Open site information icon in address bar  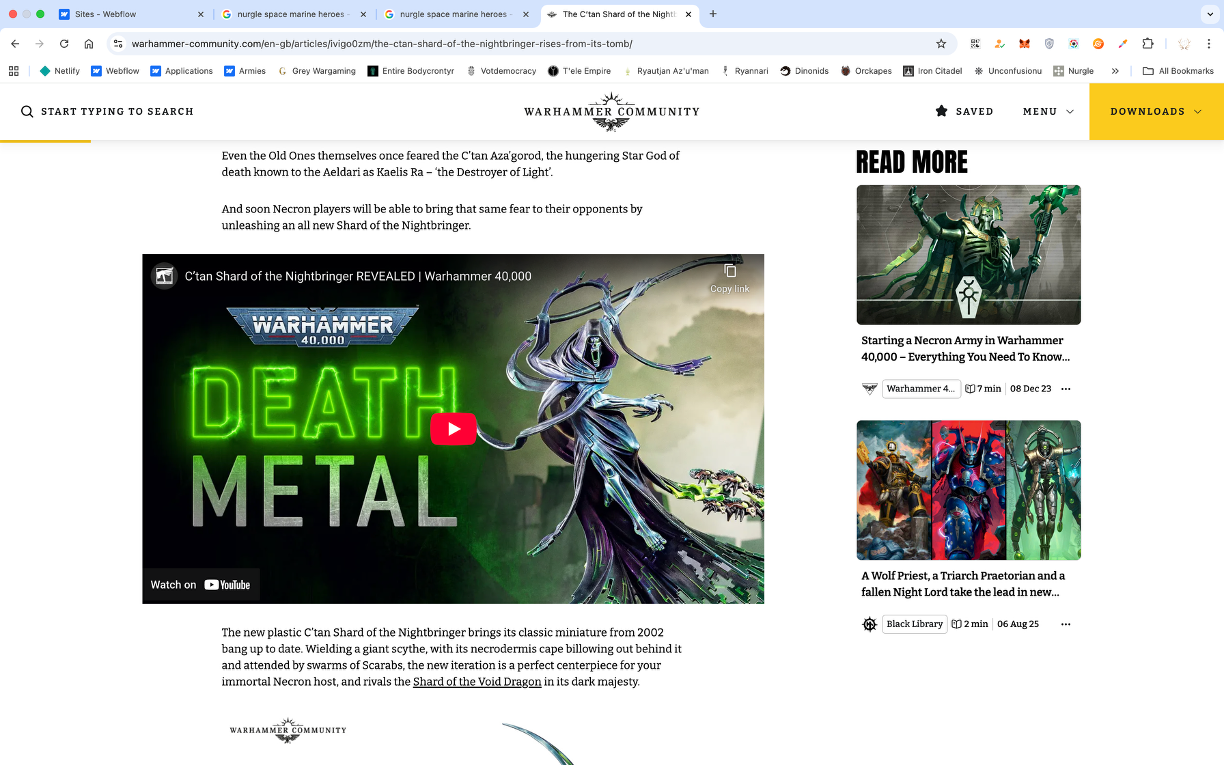click(x=118, y=44)
